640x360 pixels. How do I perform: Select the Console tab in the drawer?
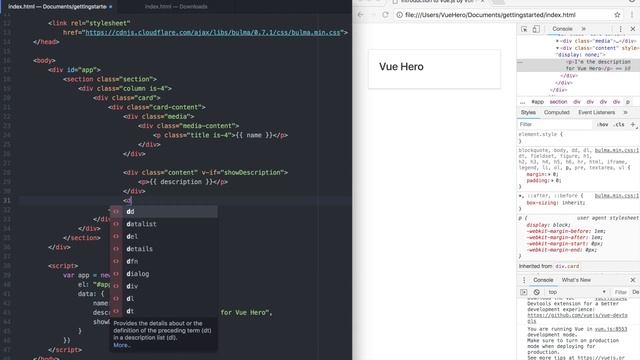(x=543, y=280)
